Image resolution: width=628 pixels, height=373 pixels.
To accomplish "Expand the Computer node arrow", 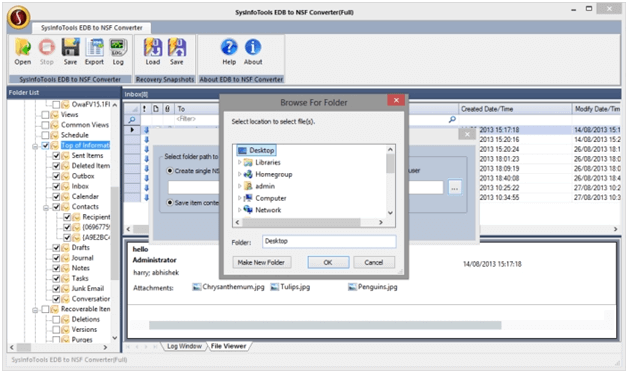I will pos(240,198).
